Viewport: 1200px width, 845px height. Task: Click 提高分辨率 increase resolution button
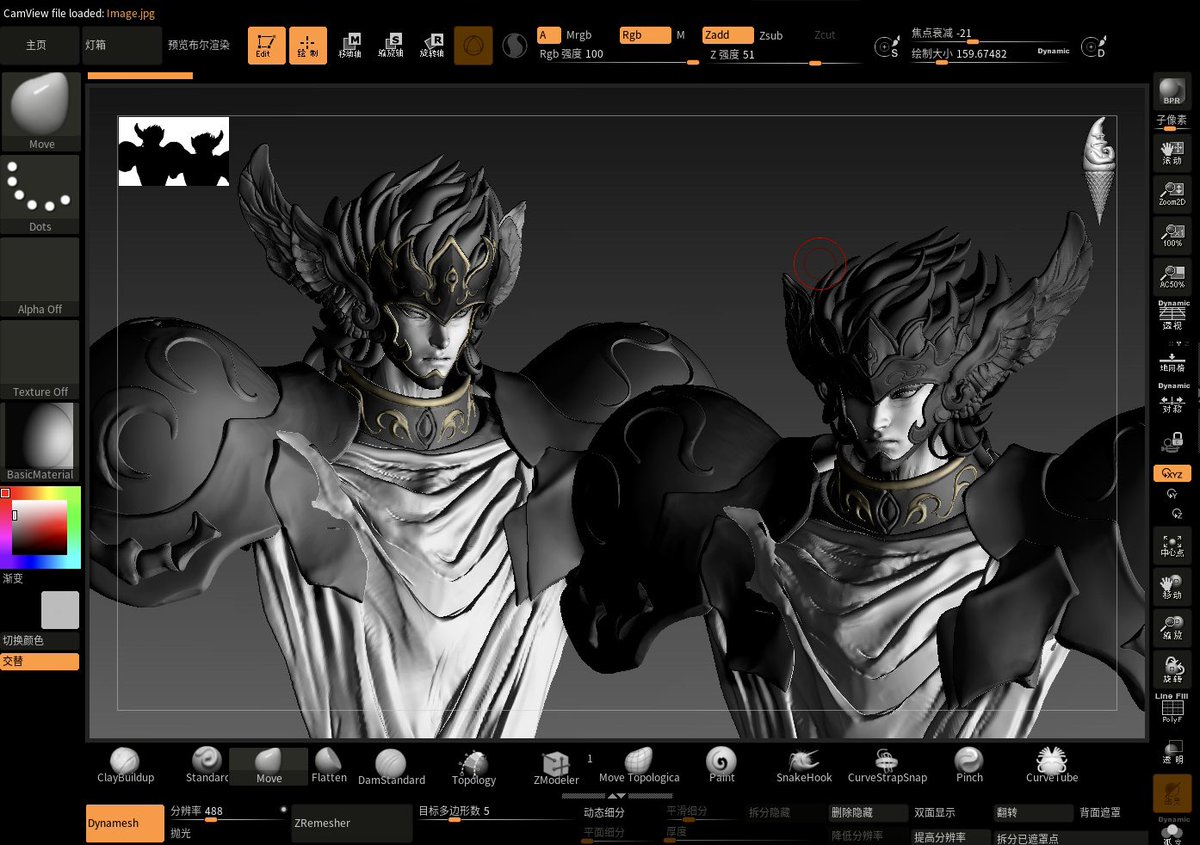click(x=949, y=837)
